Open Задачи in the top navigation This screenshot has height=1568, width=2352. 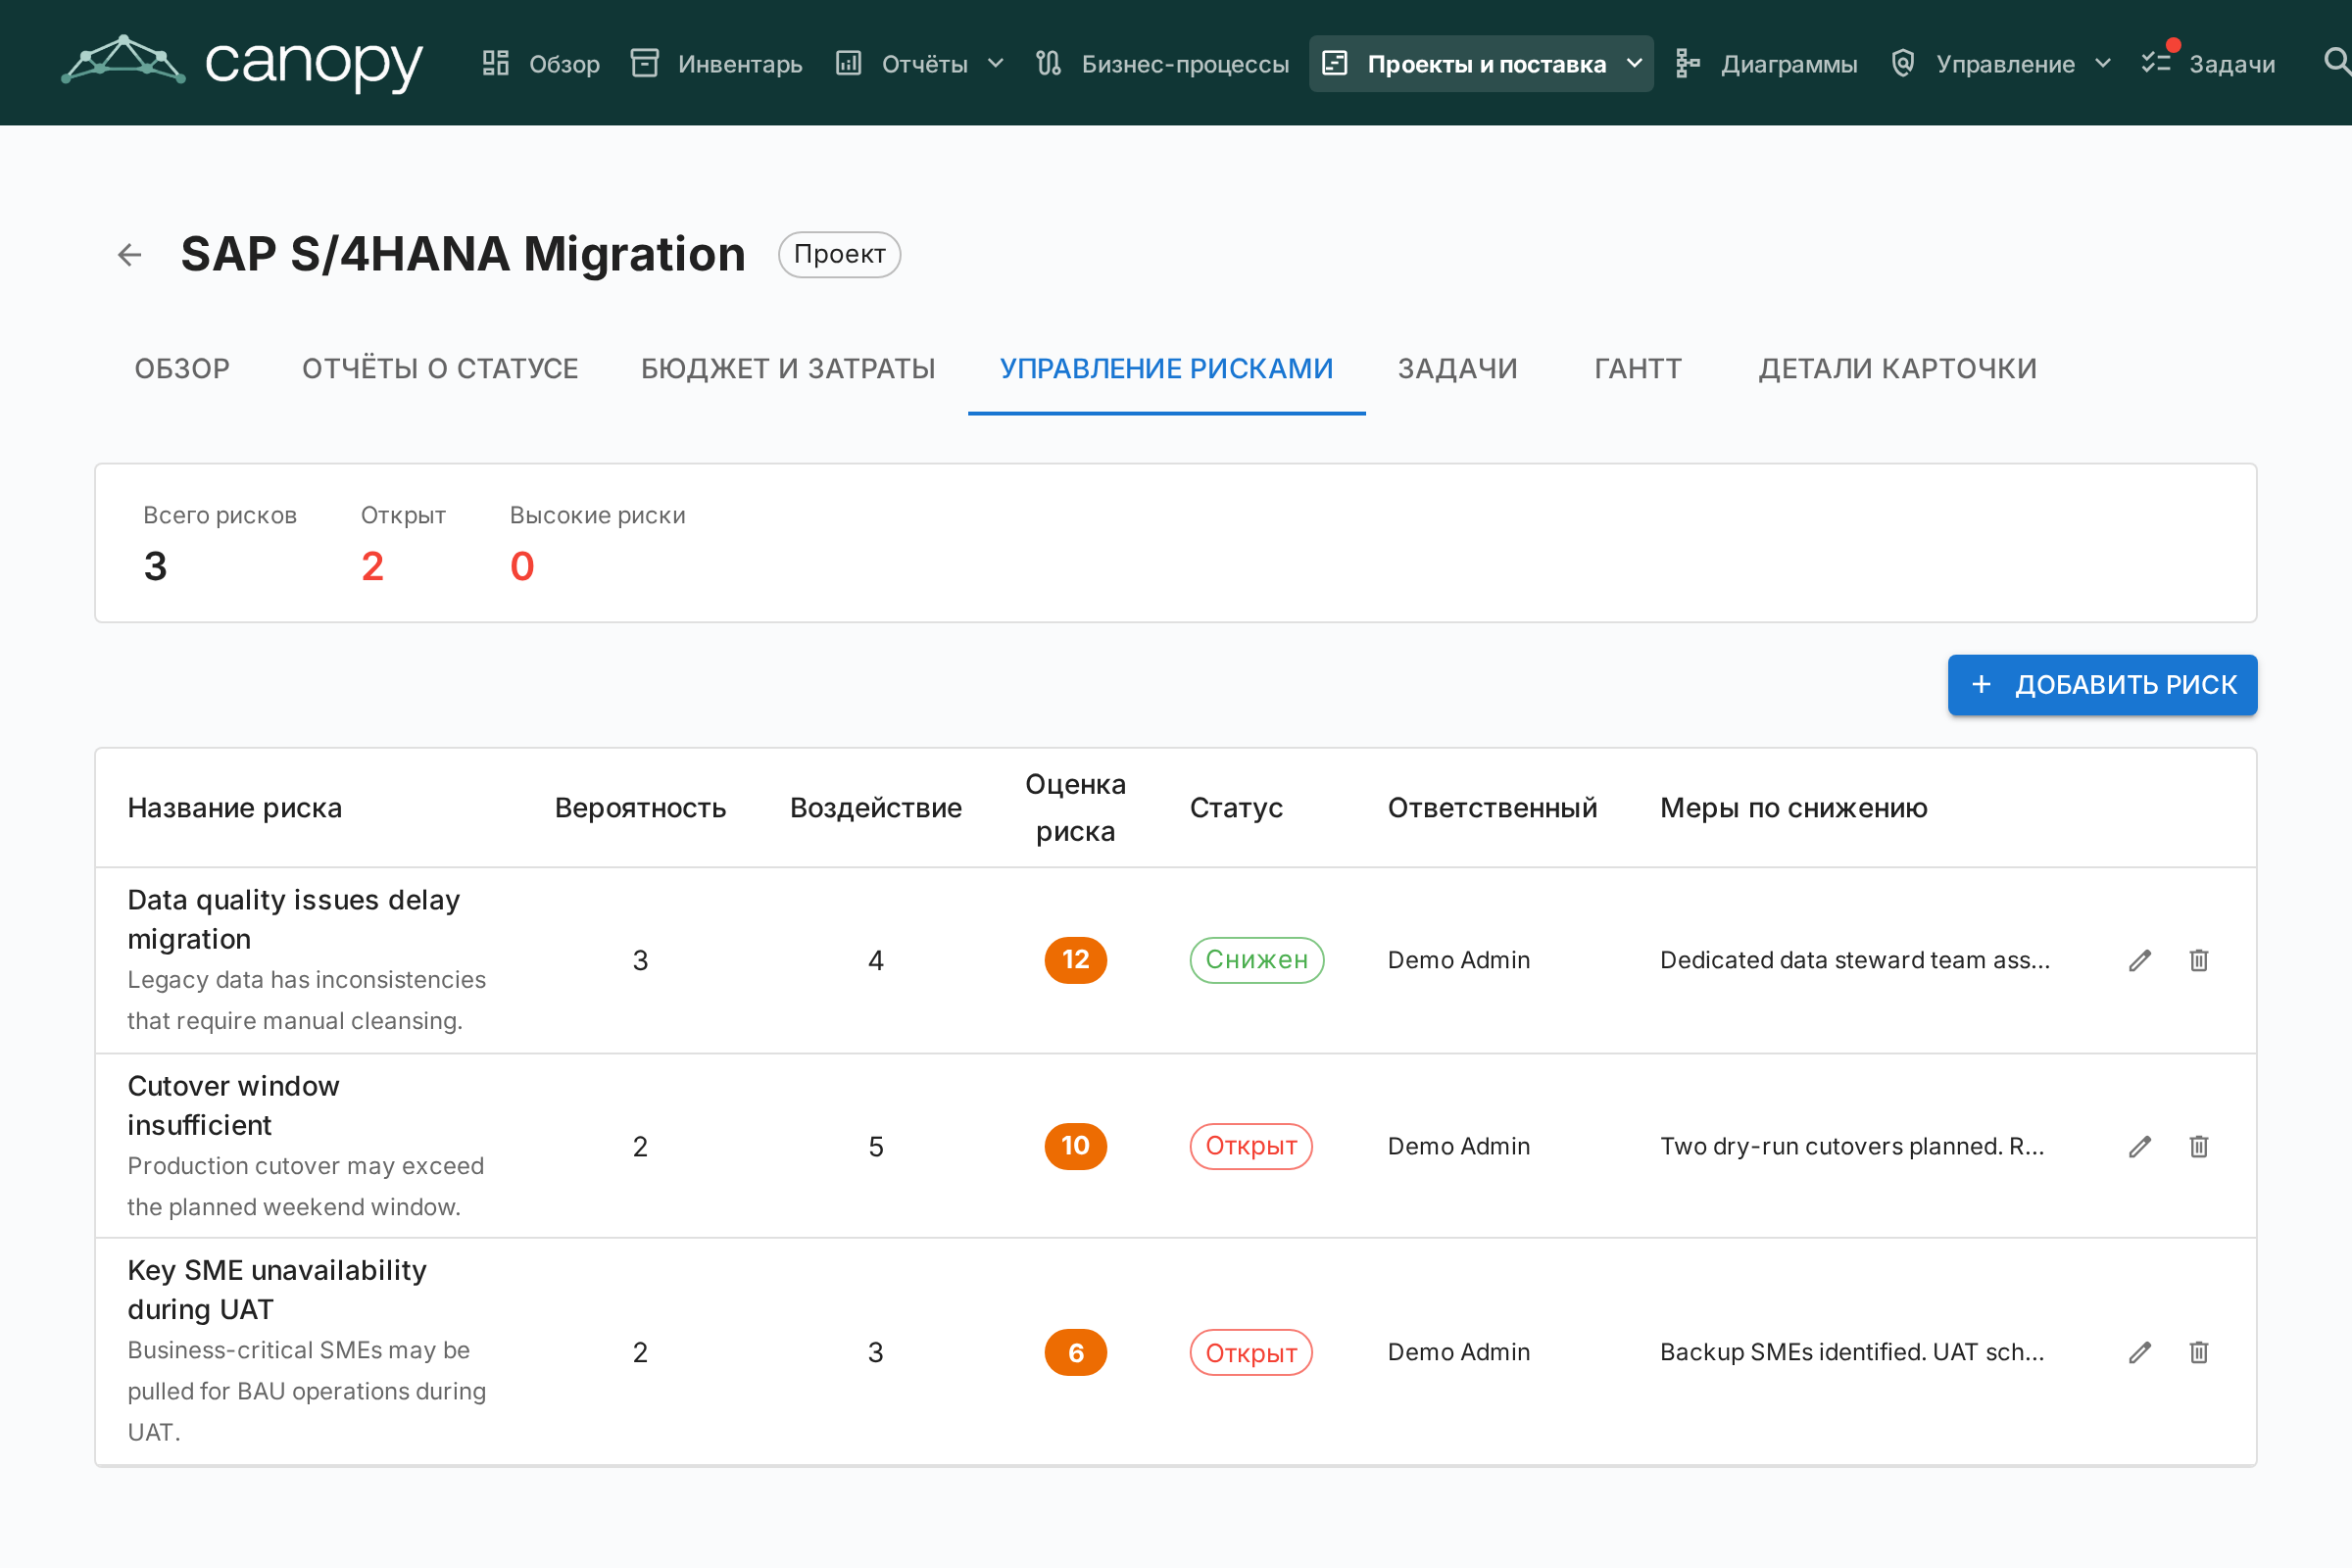(2232, 64)
